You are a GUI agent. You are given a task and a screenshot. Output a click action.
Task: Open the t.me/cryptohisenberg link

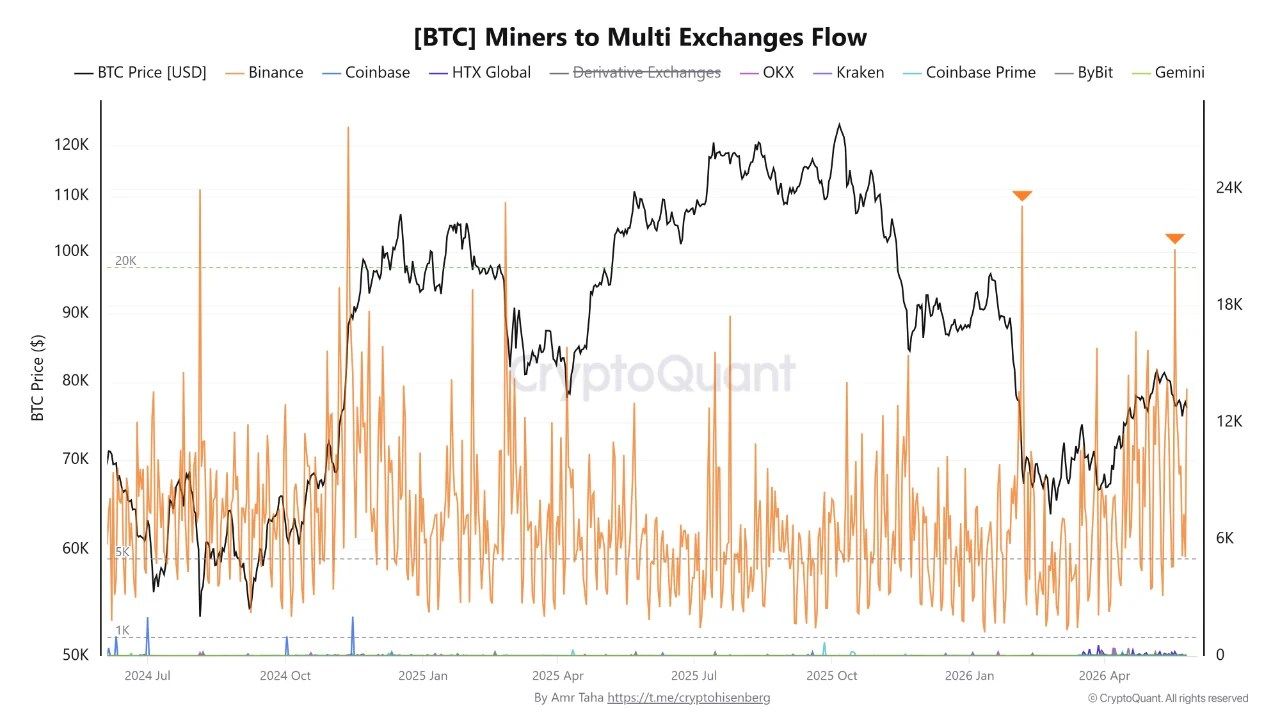(x=689, y=697)
